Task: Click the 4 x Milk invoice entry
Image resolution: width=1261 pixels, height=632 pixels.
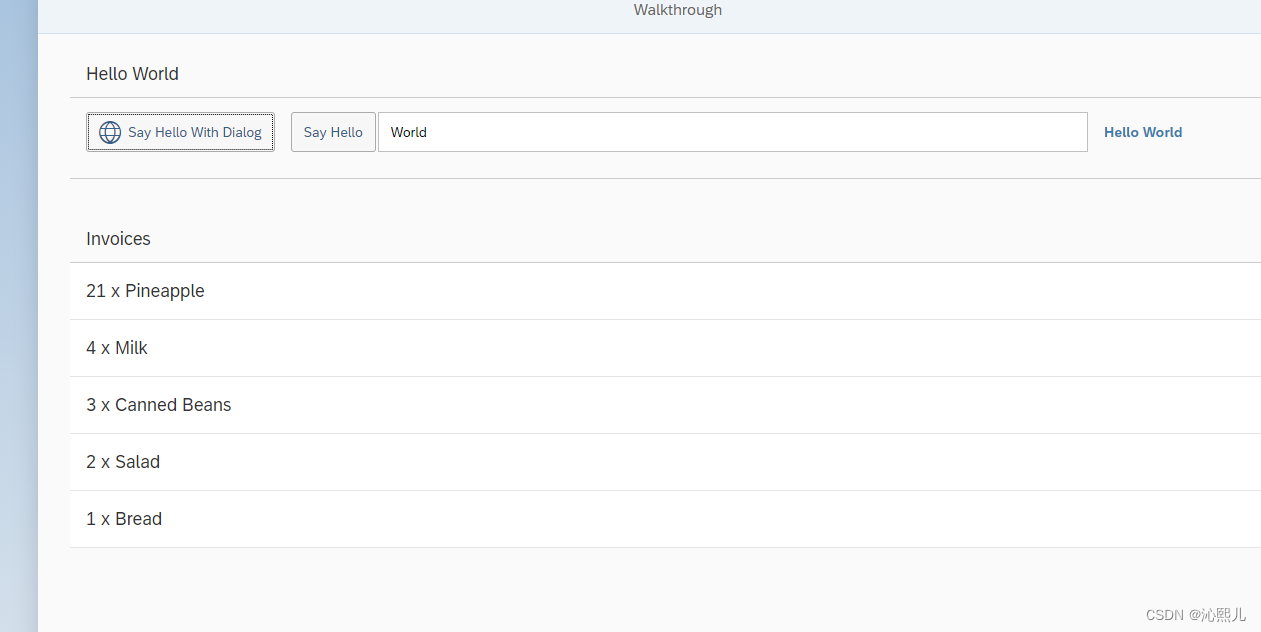Action: [x=116, y=348]
